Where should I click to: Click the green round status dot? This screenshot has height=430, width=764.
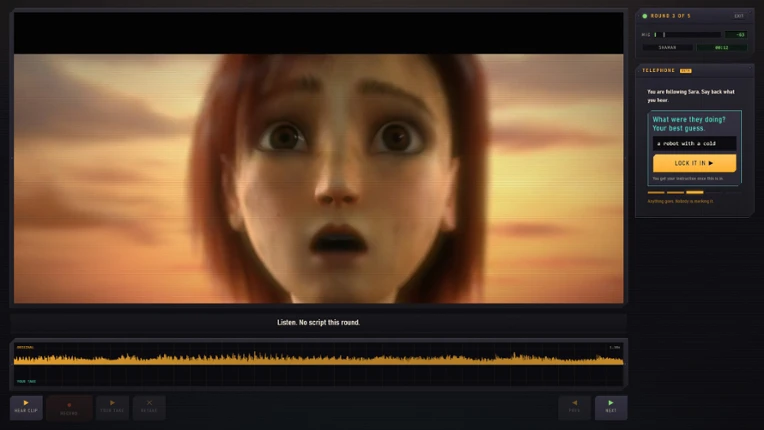(x=645, y=16)
